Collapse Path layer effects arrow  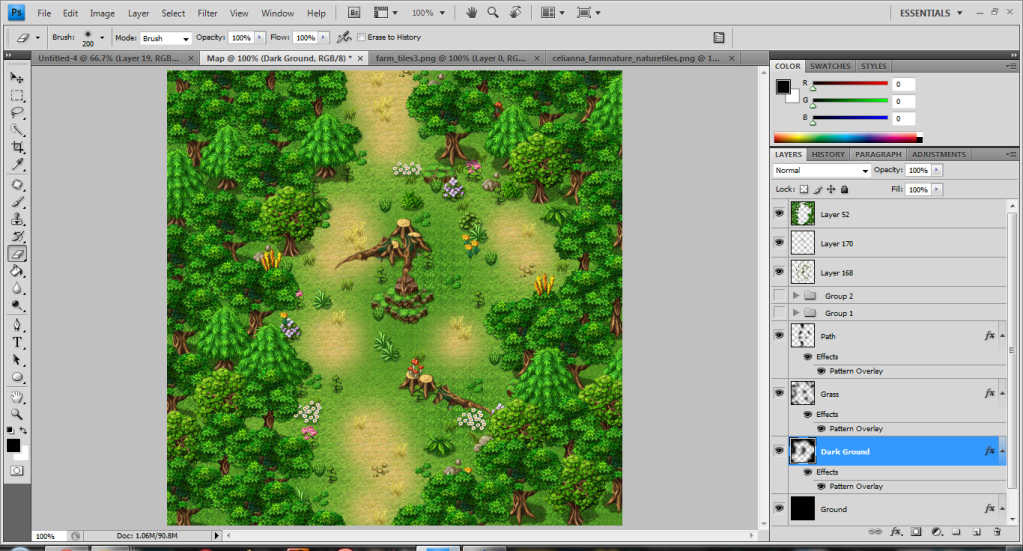pyautogui.click(x=1002, y=336)
